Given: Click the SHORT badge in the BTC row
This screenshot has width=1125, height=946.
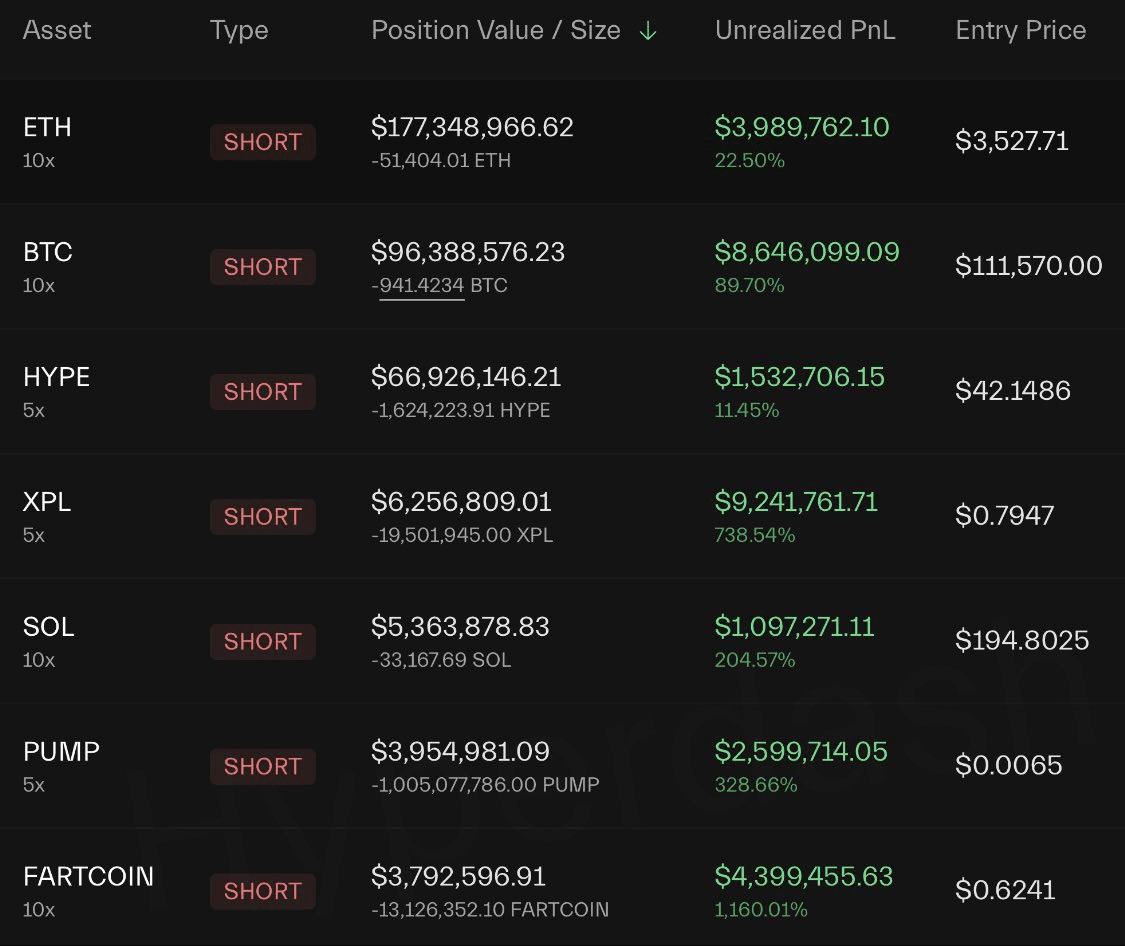Looking at the screenshot, I should point(263,267).
